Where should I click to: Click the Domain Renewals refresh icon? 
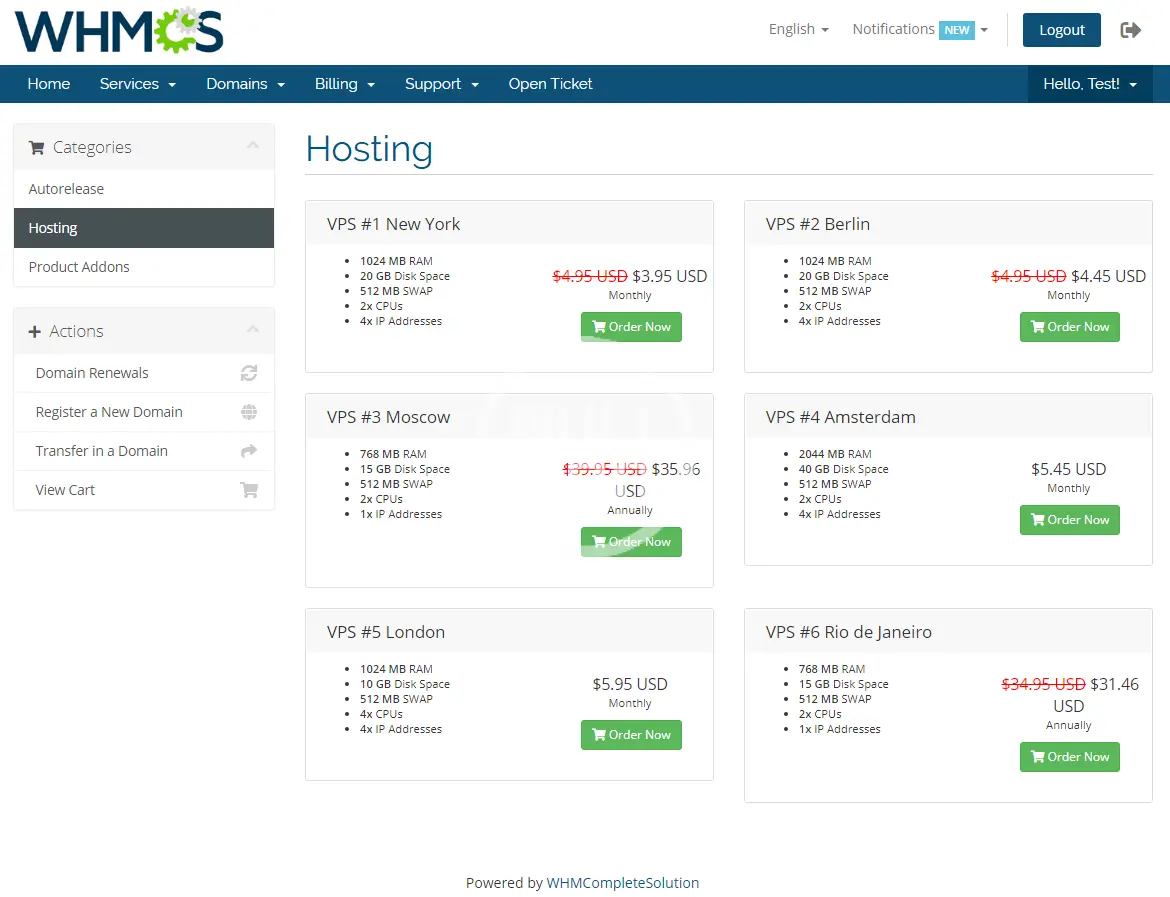[x=249, y=373]
